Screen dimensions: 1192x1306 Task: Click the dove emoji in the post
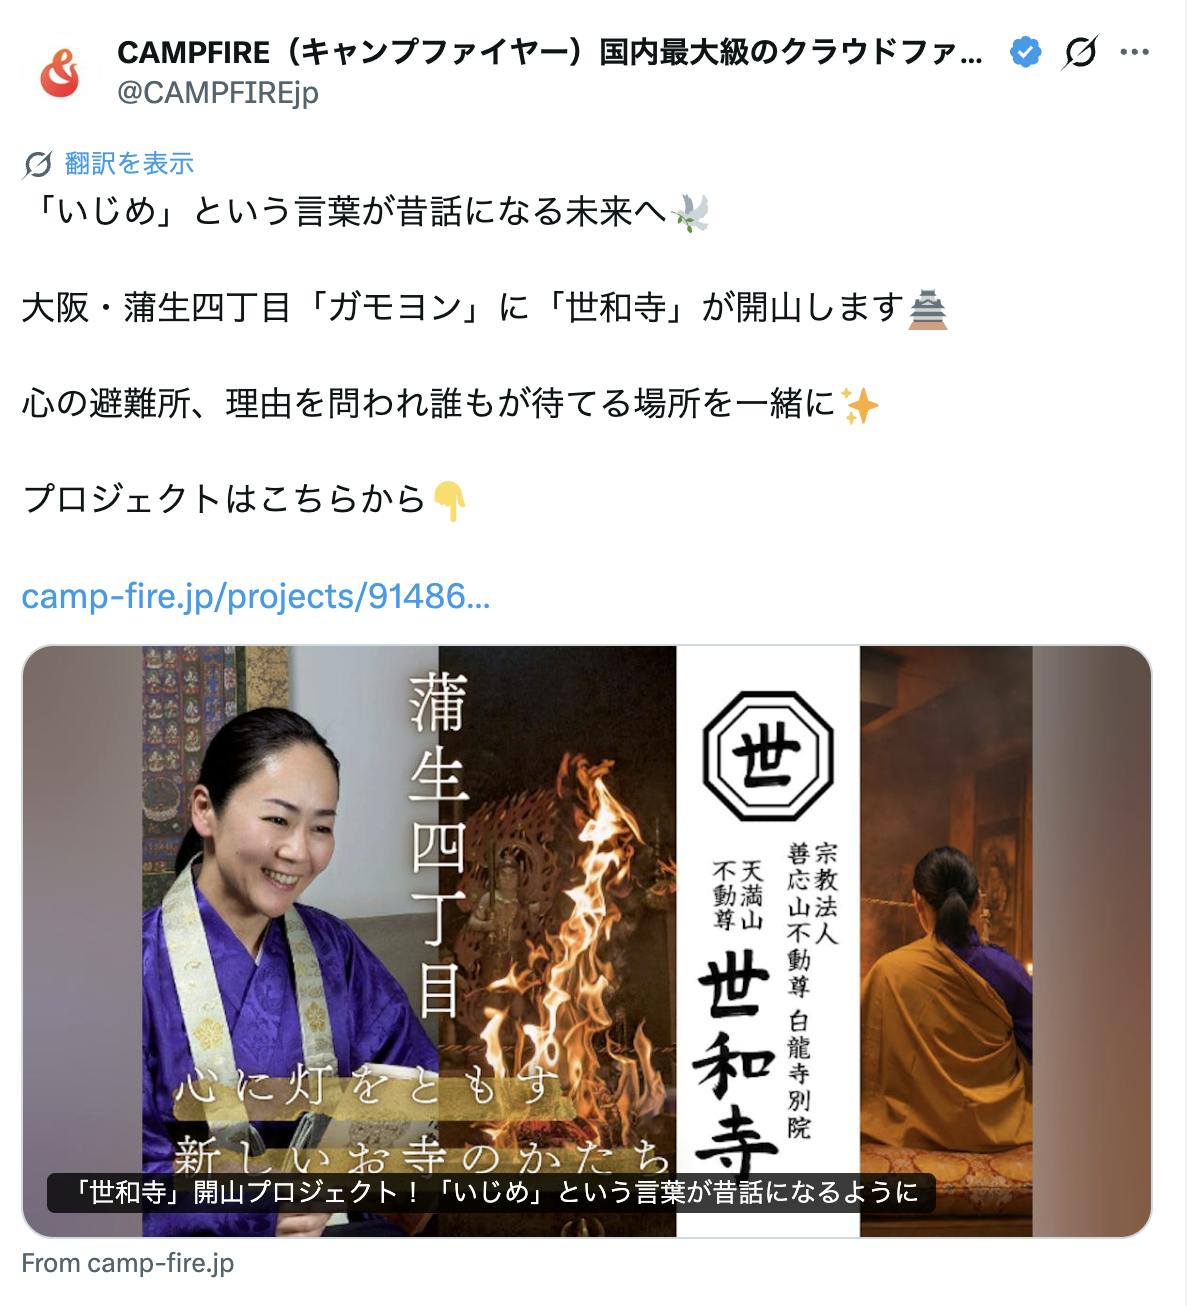coord(690,212)
